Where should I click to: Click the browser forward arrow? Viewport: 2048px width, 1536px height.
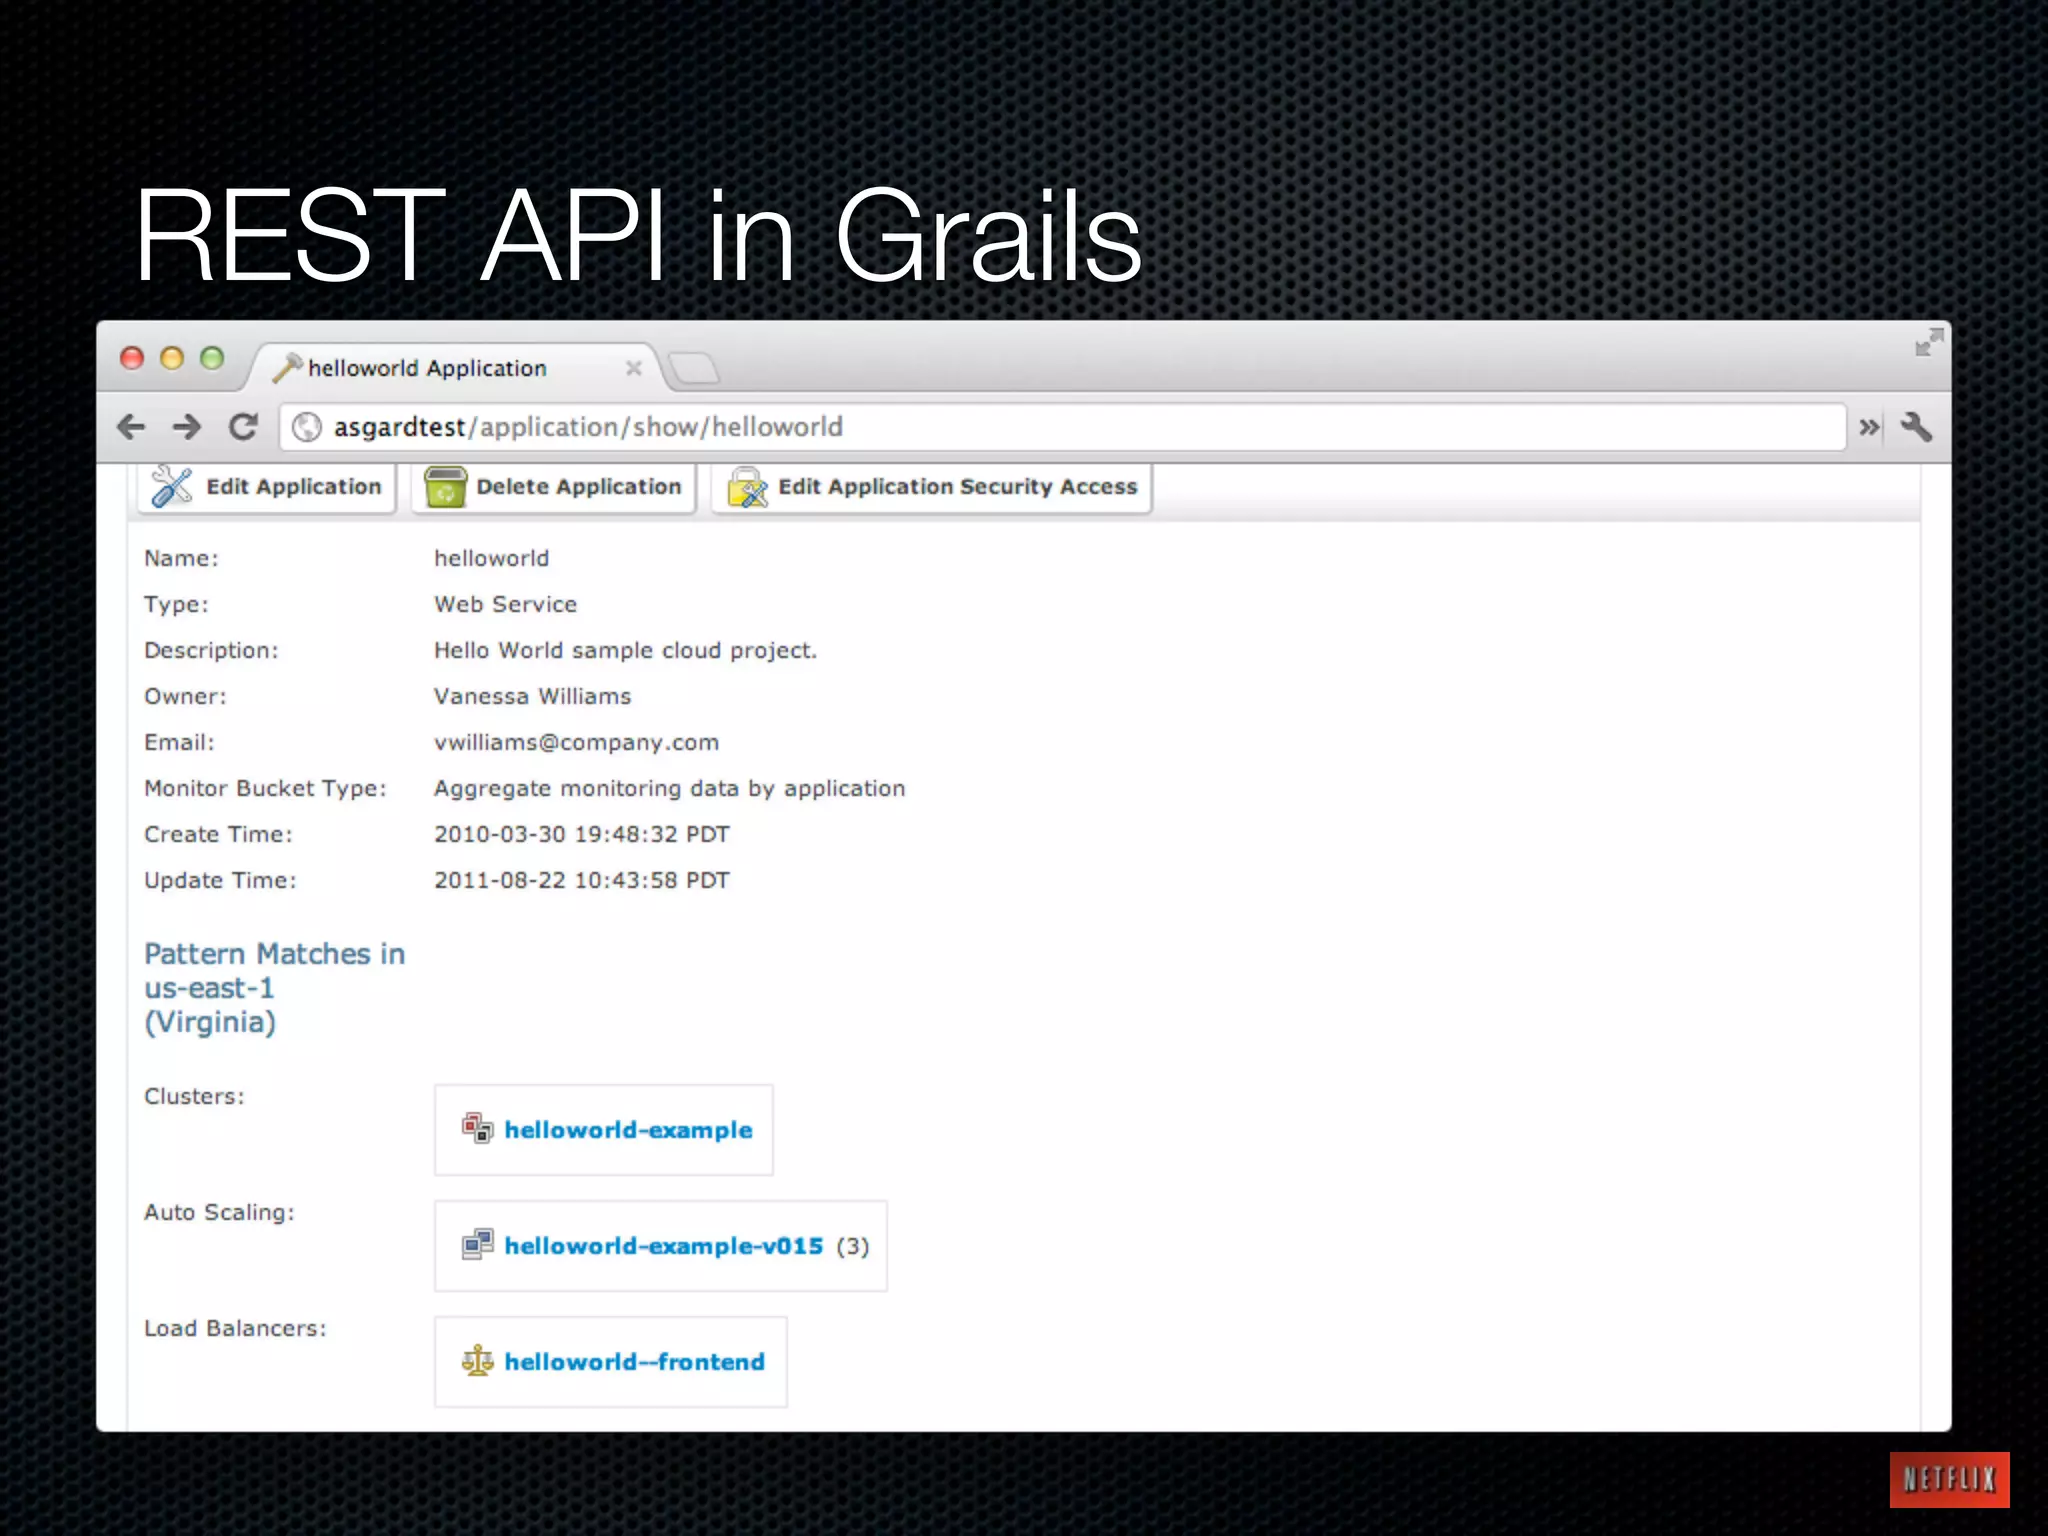coord(187,428)
